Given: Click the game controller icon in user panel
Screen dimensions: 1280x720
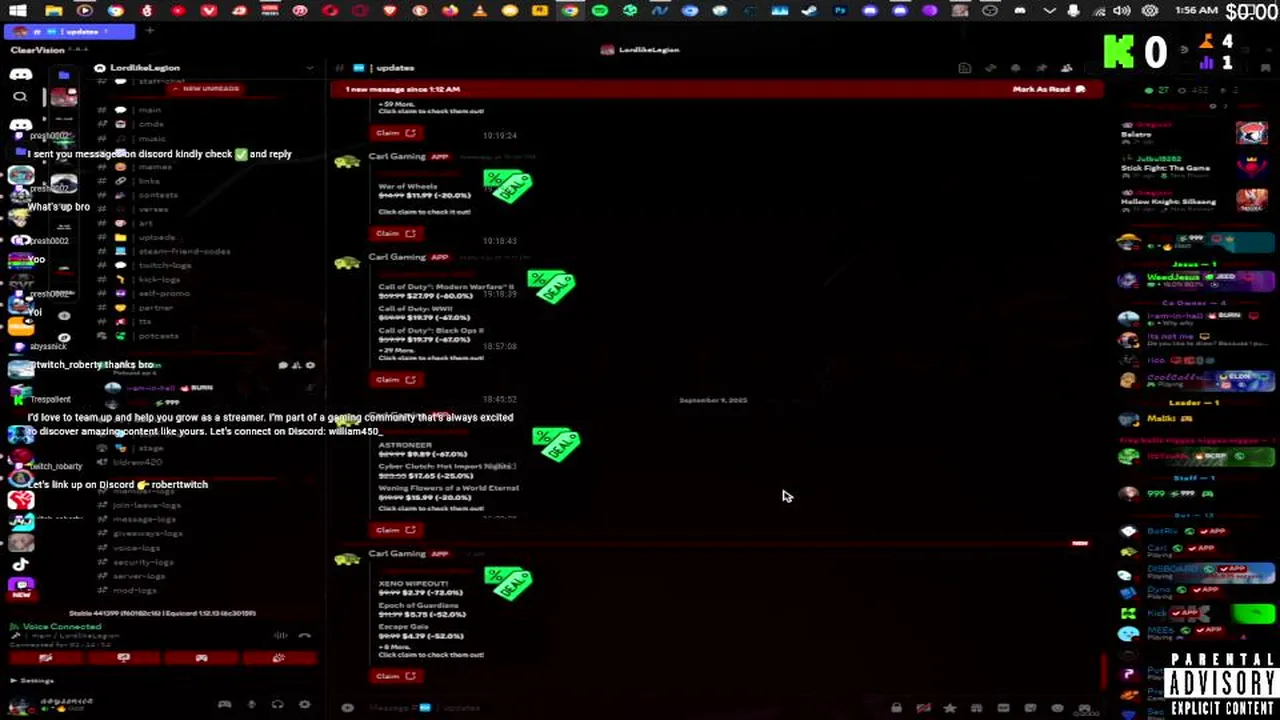Looking at the screenshot, I should coord(224,705).
